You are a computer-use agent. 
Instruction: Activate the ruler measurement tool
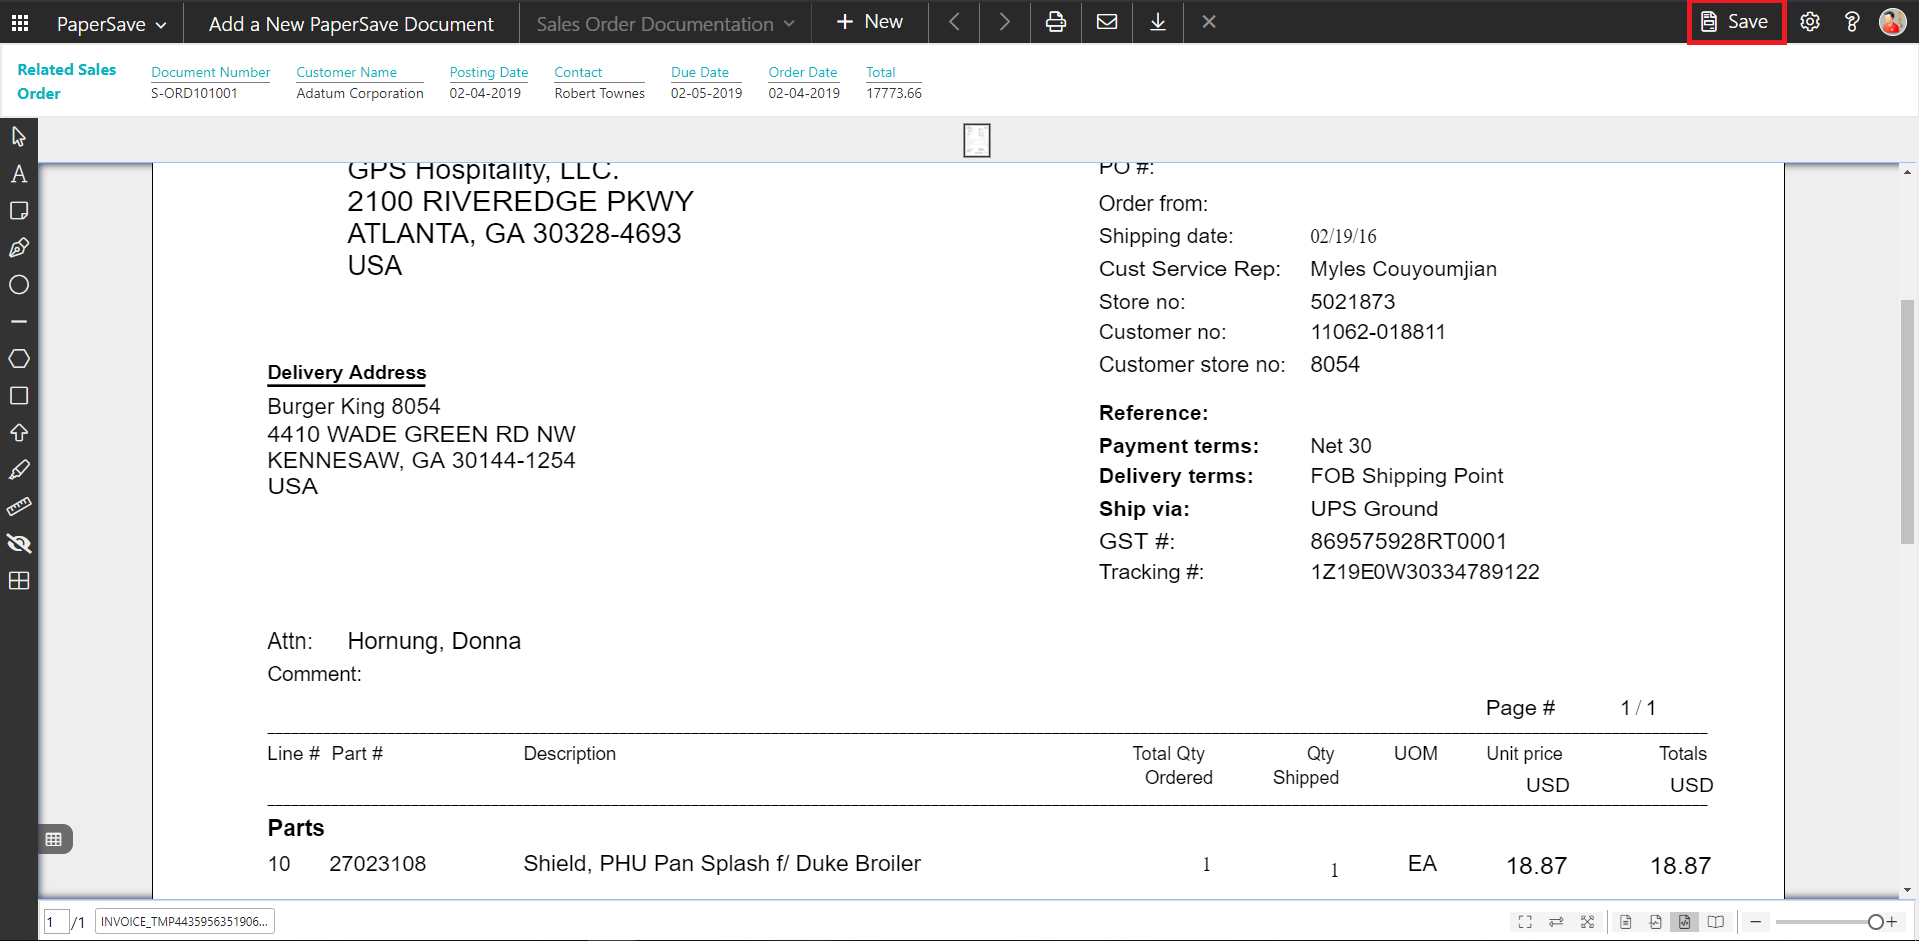click(x=19, y=507)
